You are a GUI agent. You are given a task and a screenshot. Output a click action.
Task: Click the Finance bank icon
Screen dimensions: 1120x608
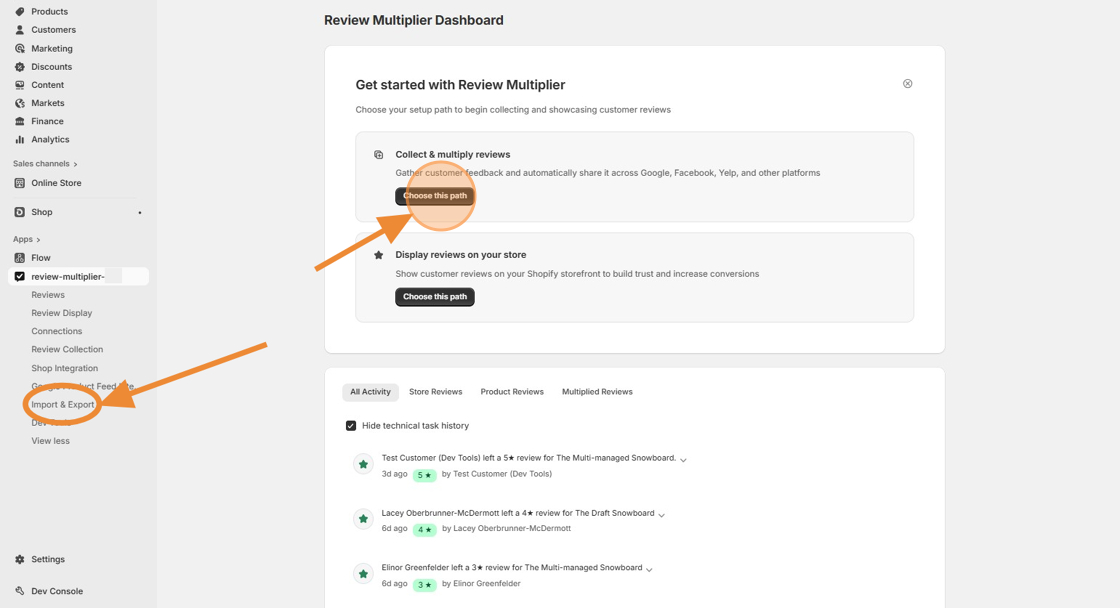click(19, 121)
